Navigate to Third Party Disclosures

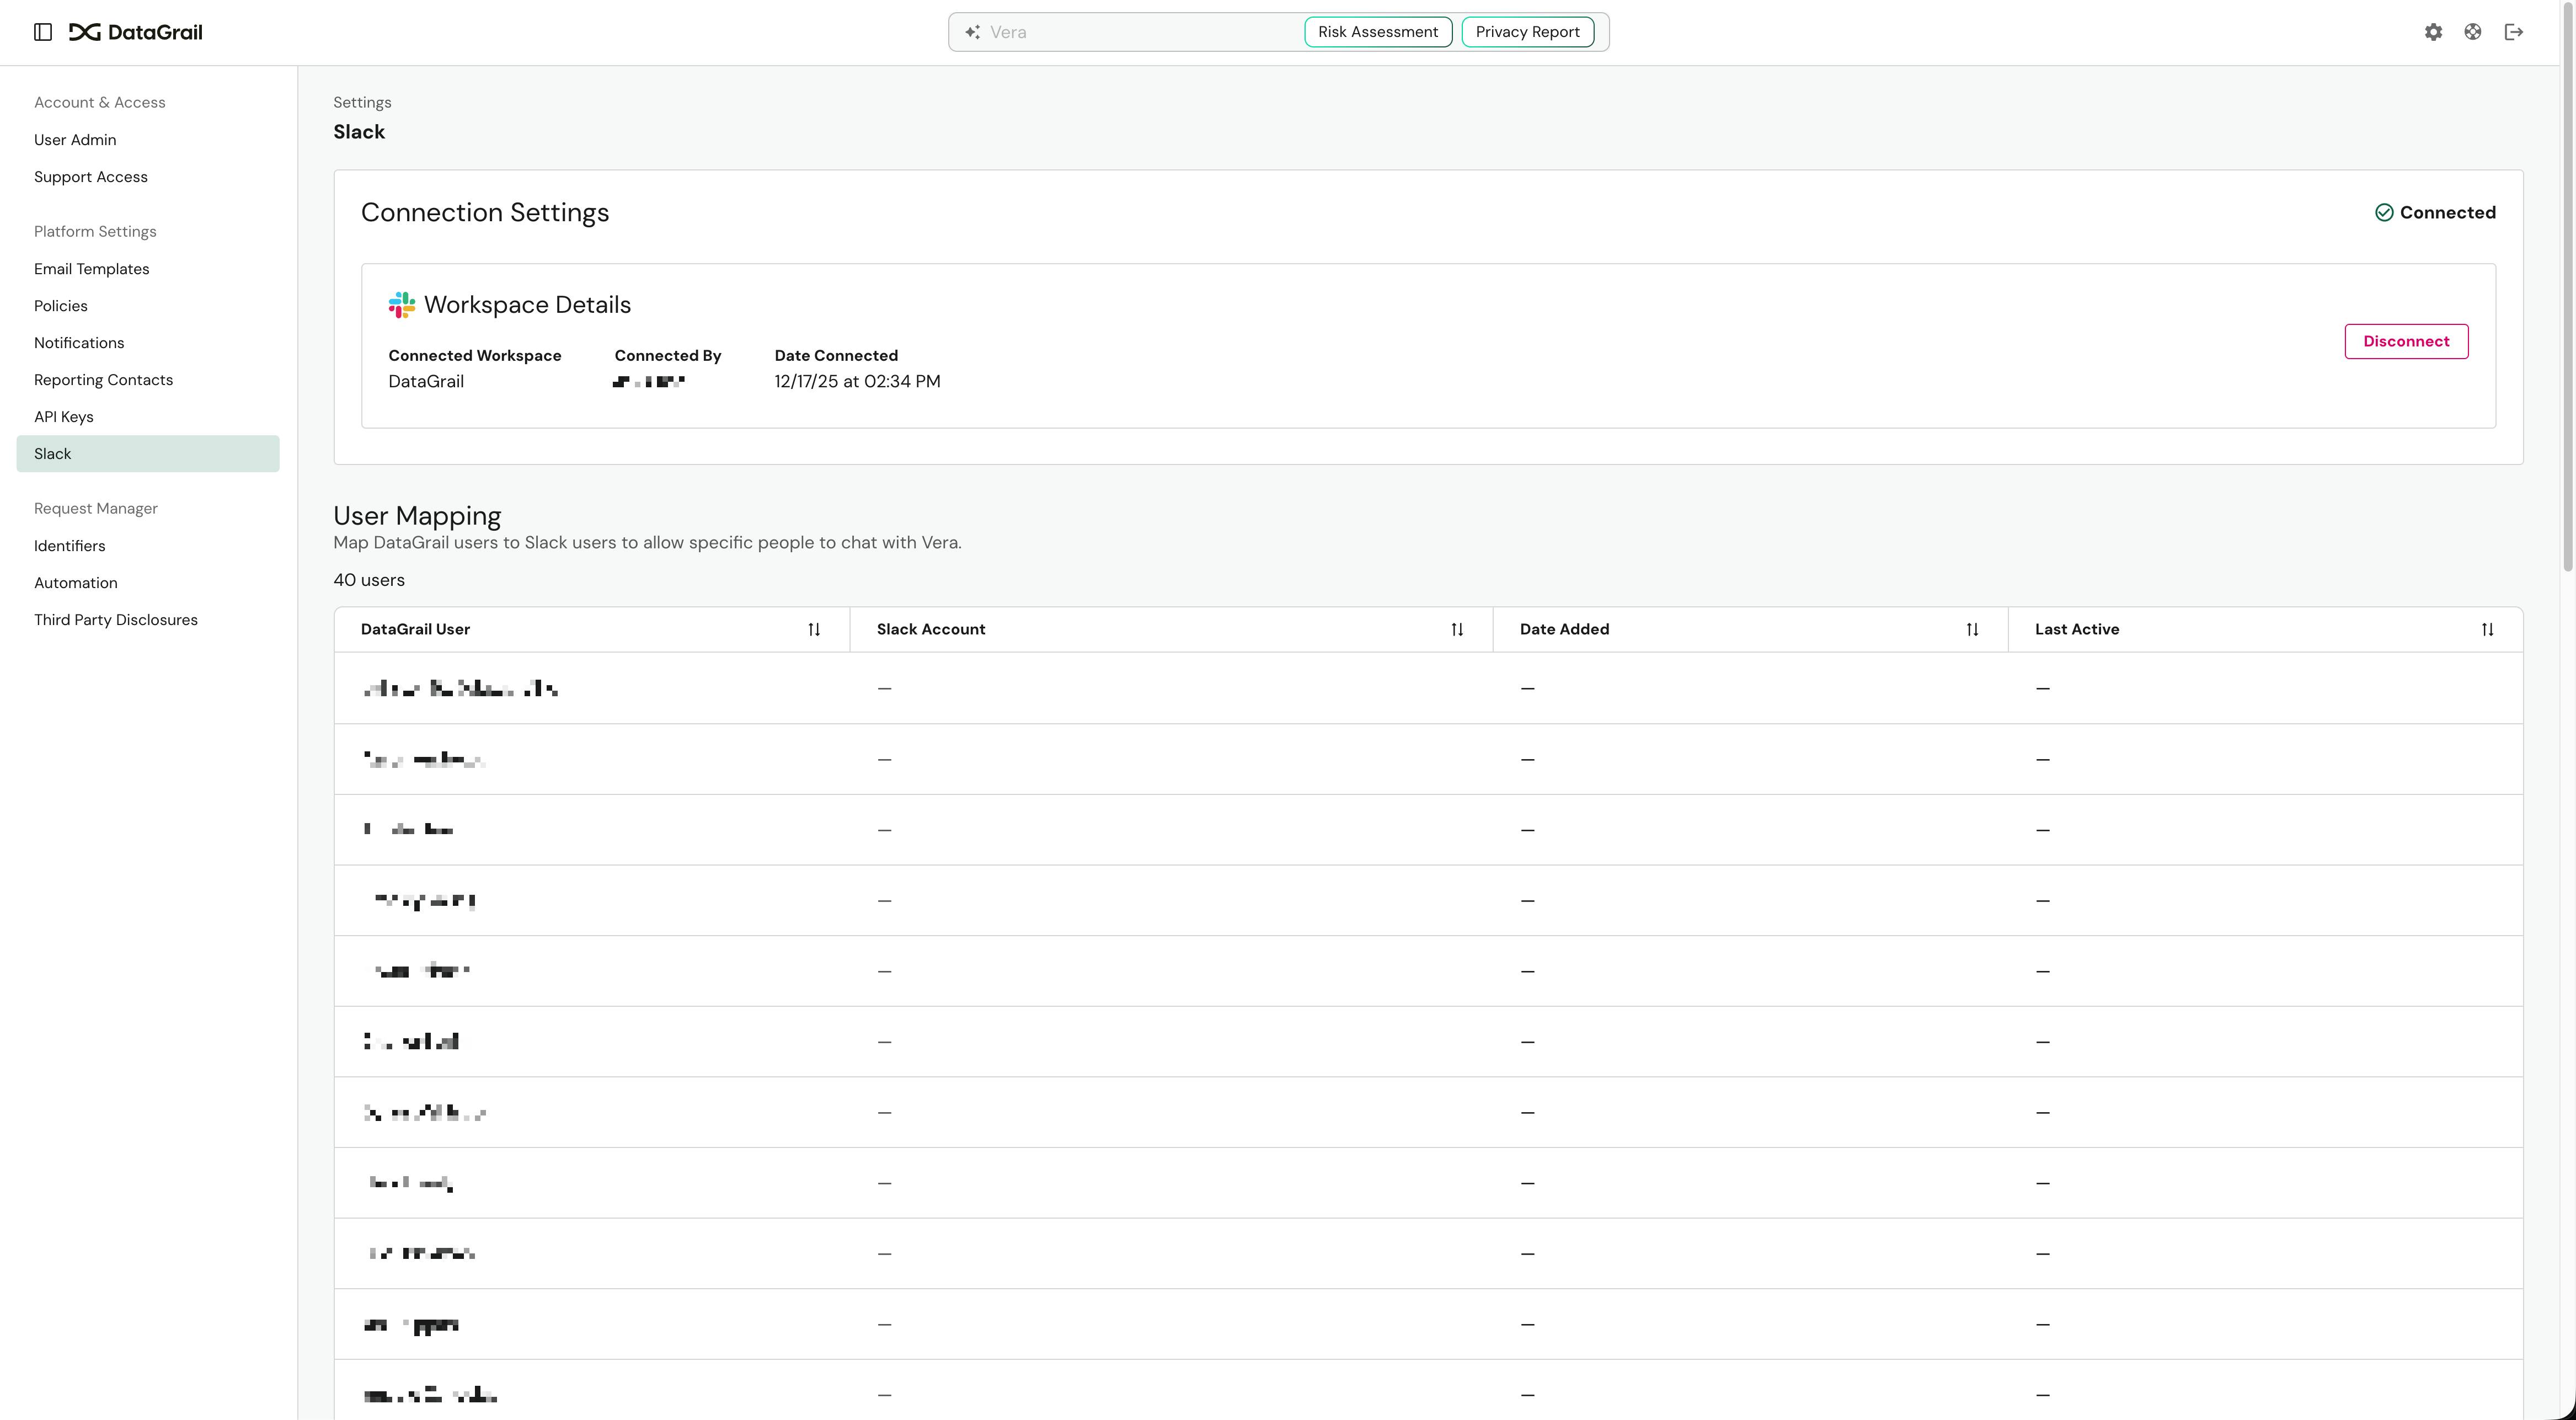[116, 620]
